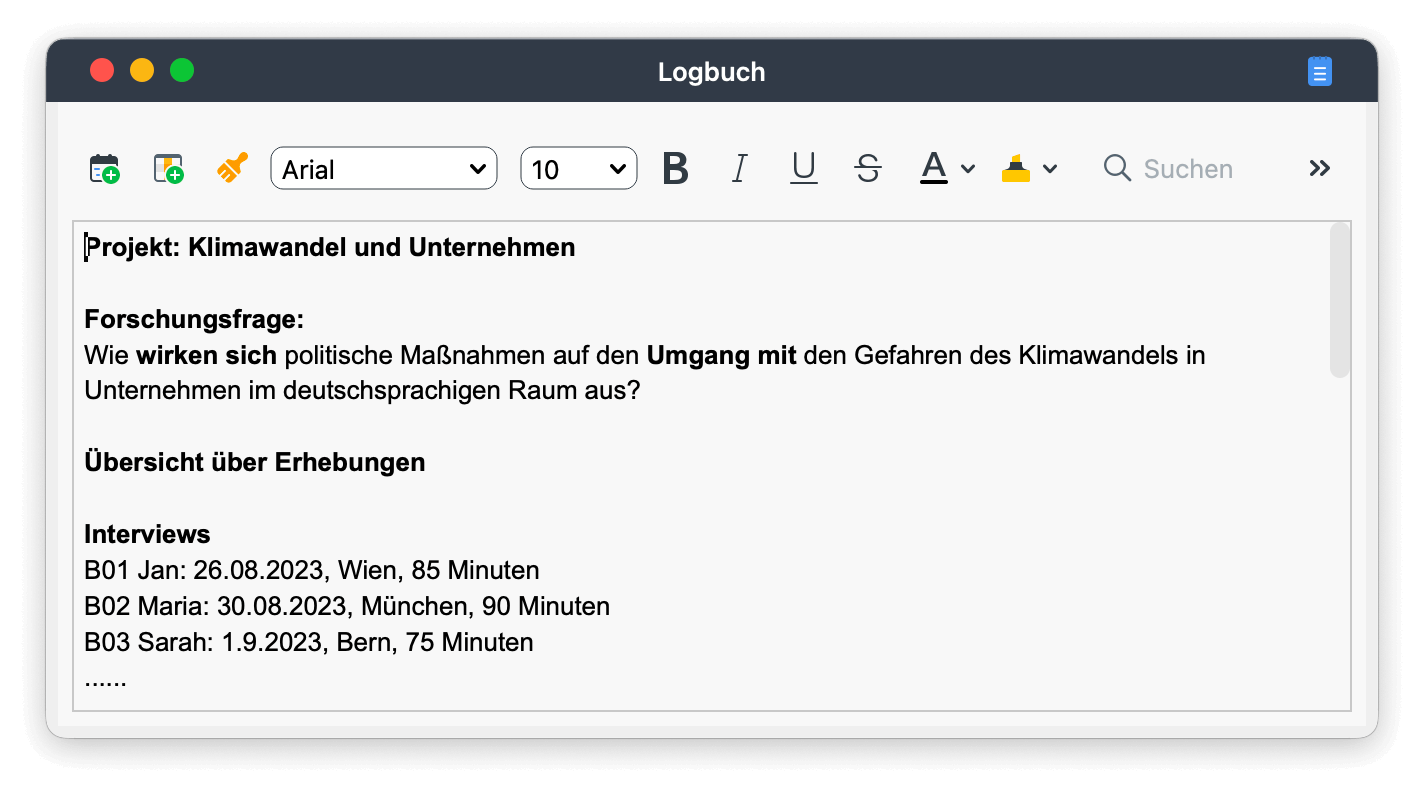Open the Arial font family dropdown
The image size is (1424, 792).
click(383, 168)
